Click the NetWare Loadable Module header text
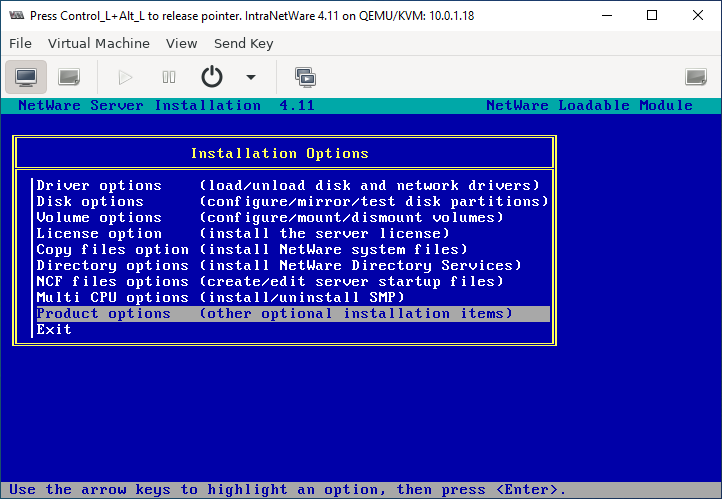 coord(589,105)
